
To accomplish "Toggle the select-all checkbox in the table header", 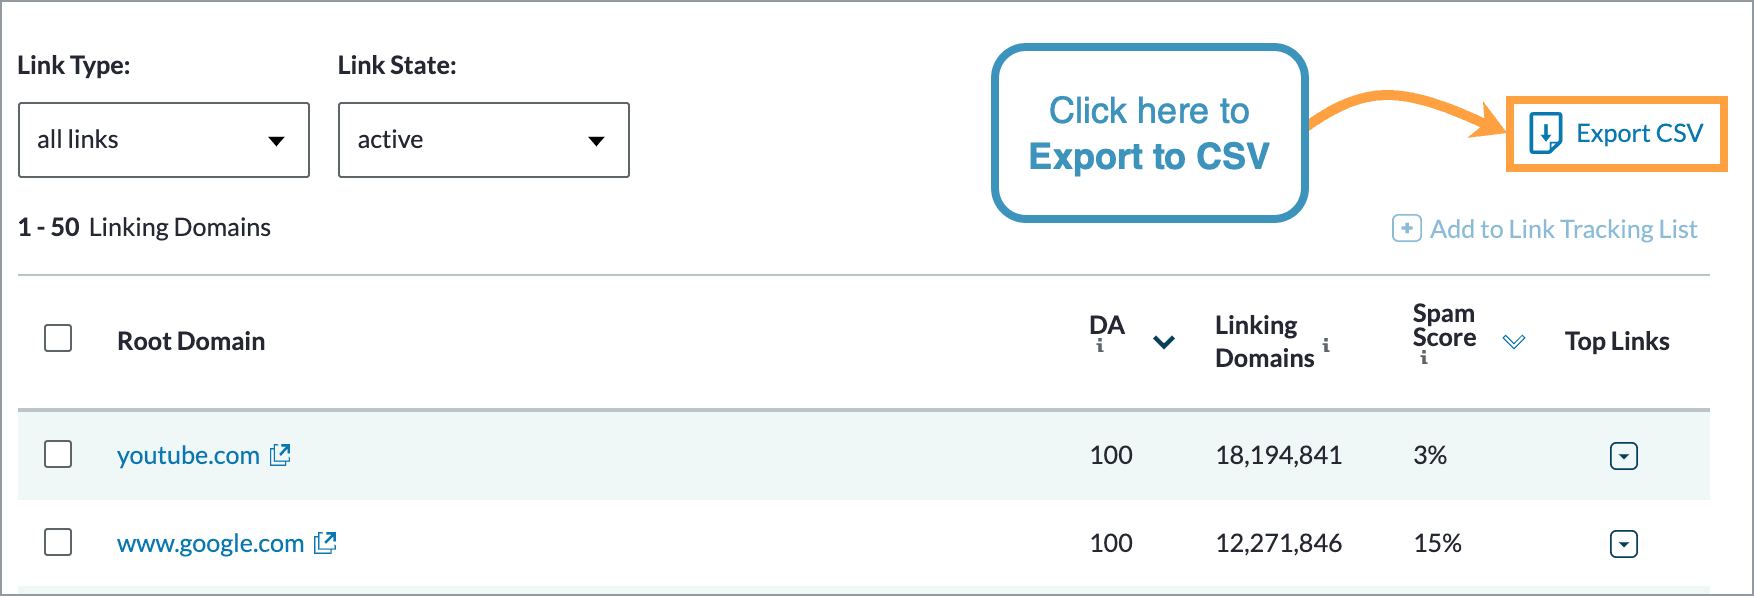I will (57, 339).
